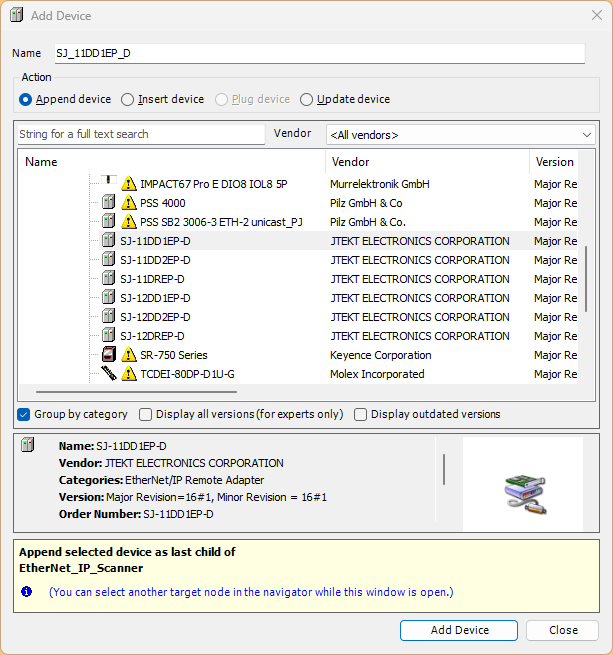The image size is (613, 655).
Task: Select IMPACT67 Pro E DIO8 IOL8 5P row
Action: pyautogui.click(x=214, y=184)
